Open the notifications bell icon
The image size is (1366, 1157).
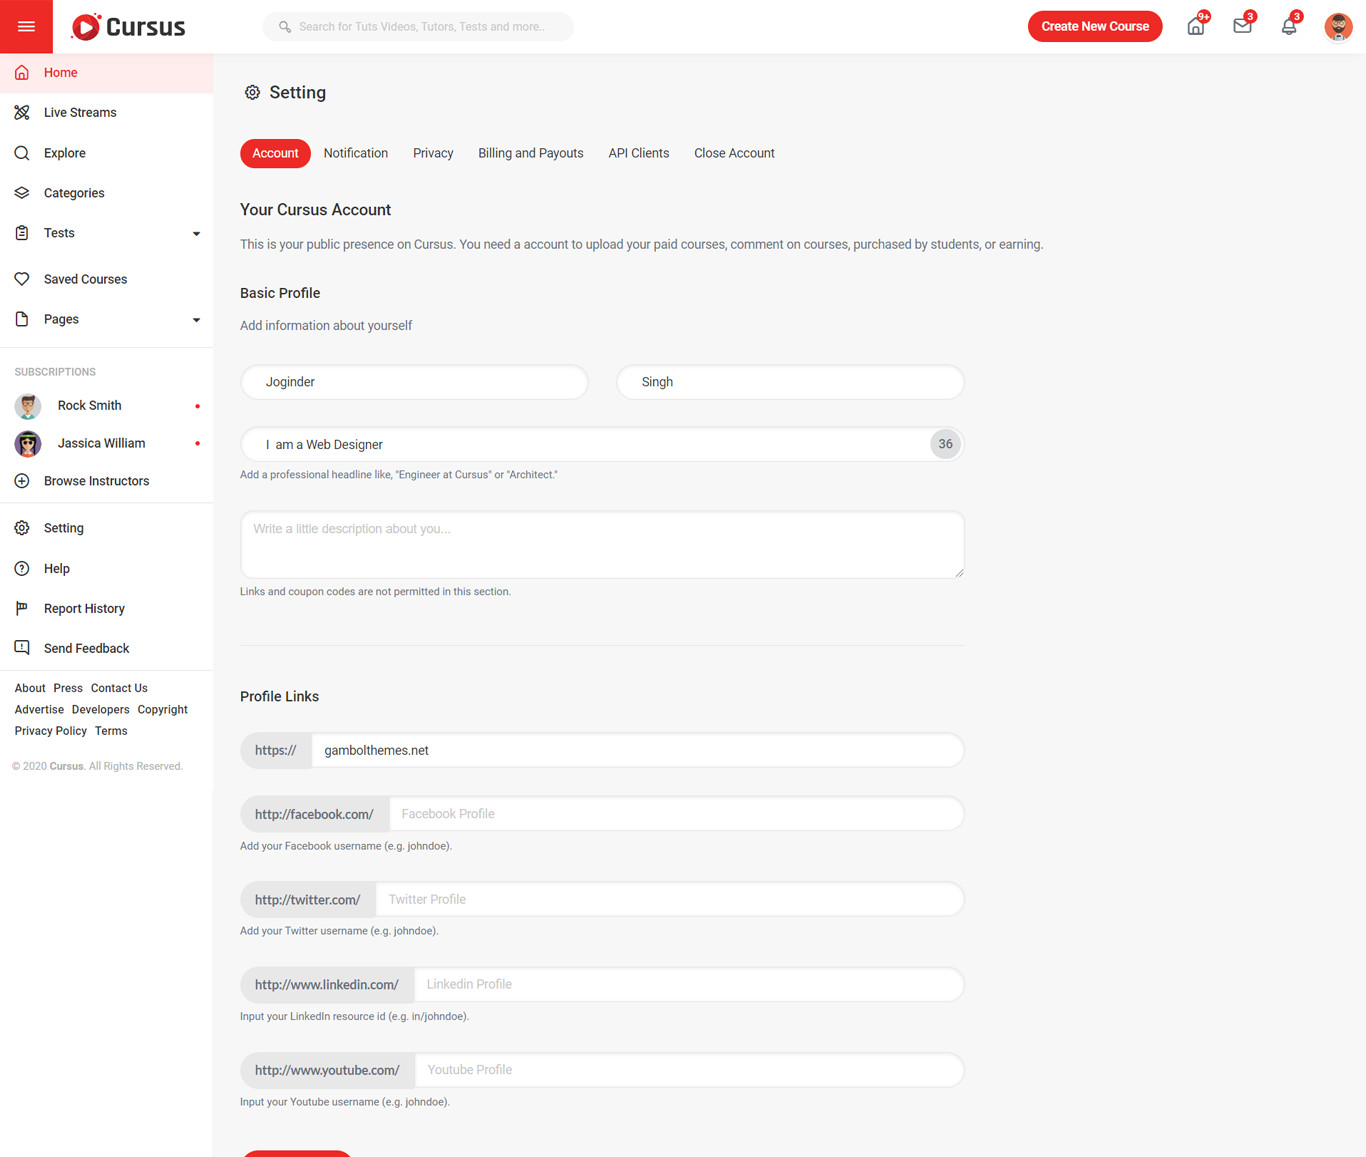1289,27
